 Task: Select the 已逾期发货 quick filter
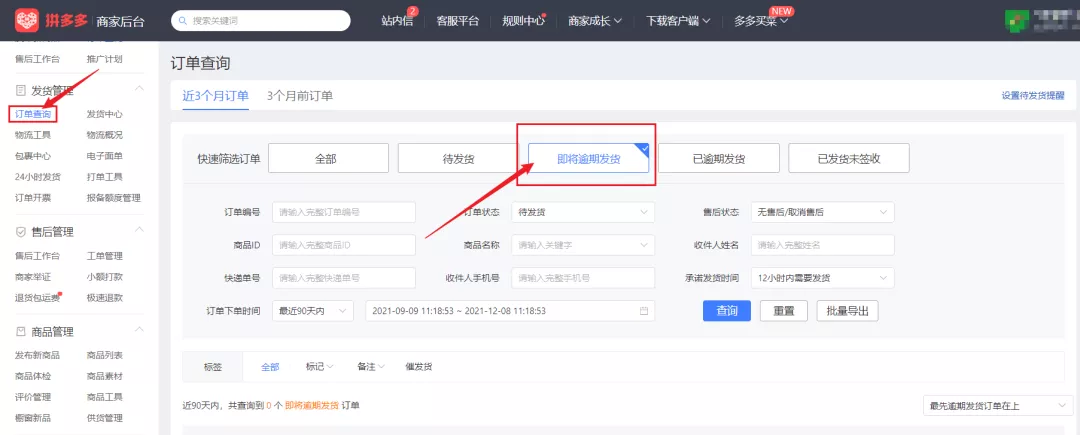[x=718, y=159]
